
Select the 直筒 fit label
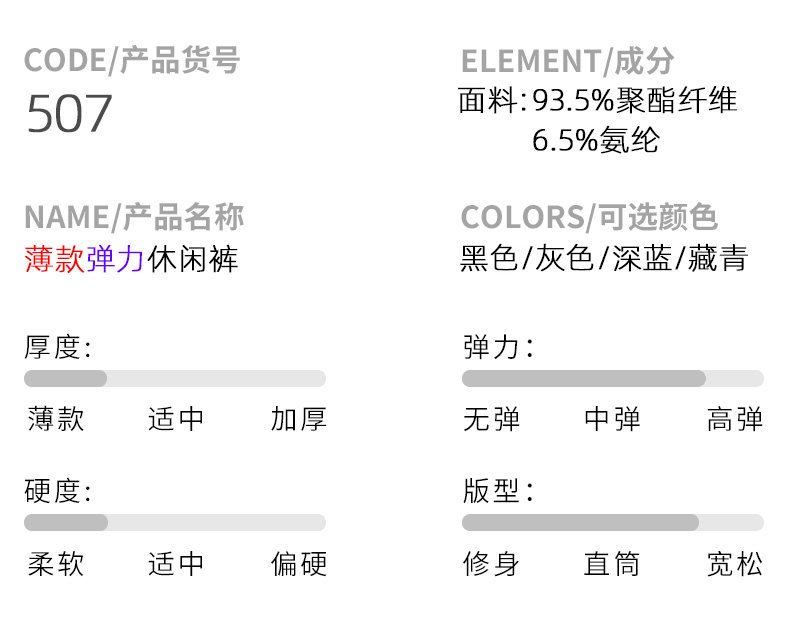click(x=612, y=564)
